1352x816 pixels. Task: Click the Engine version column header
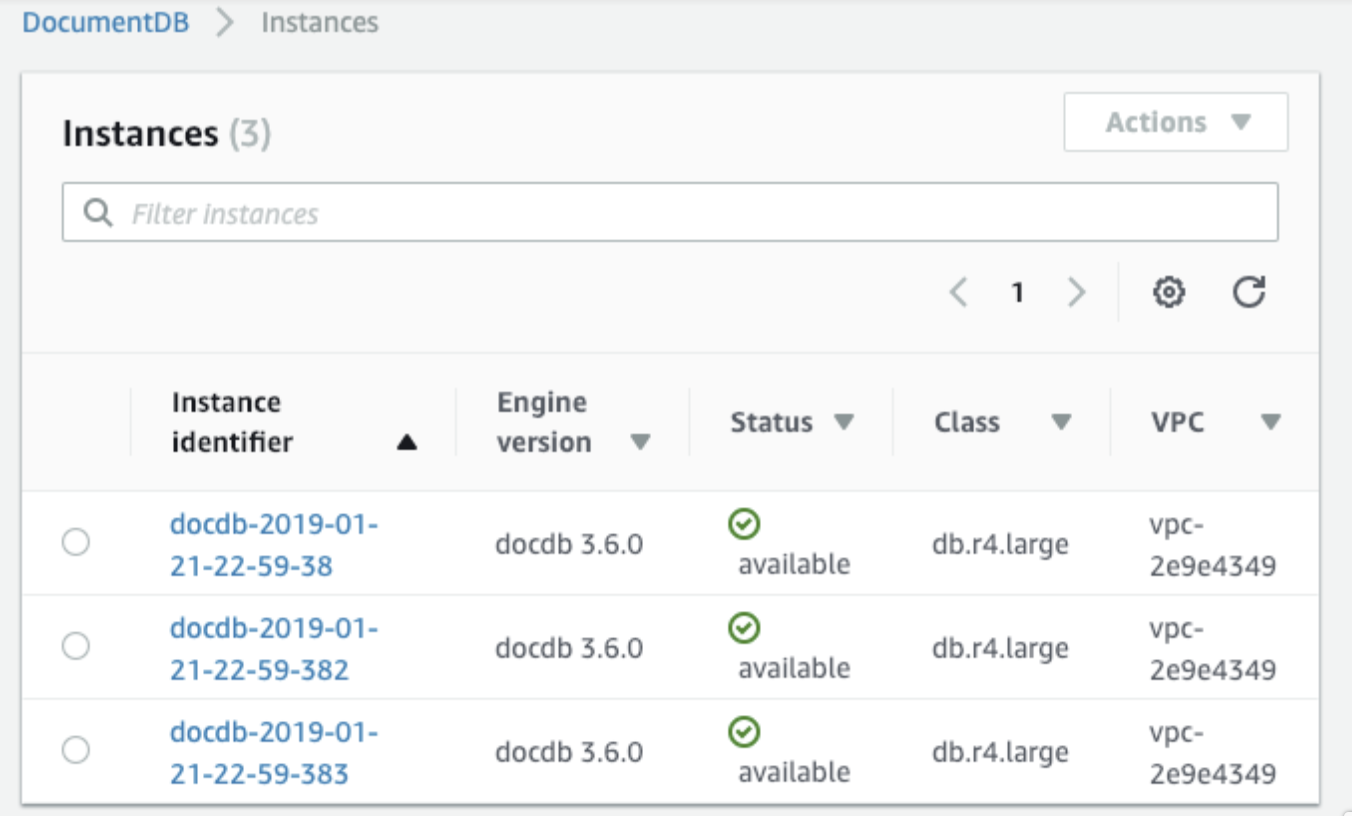[544, 422]
